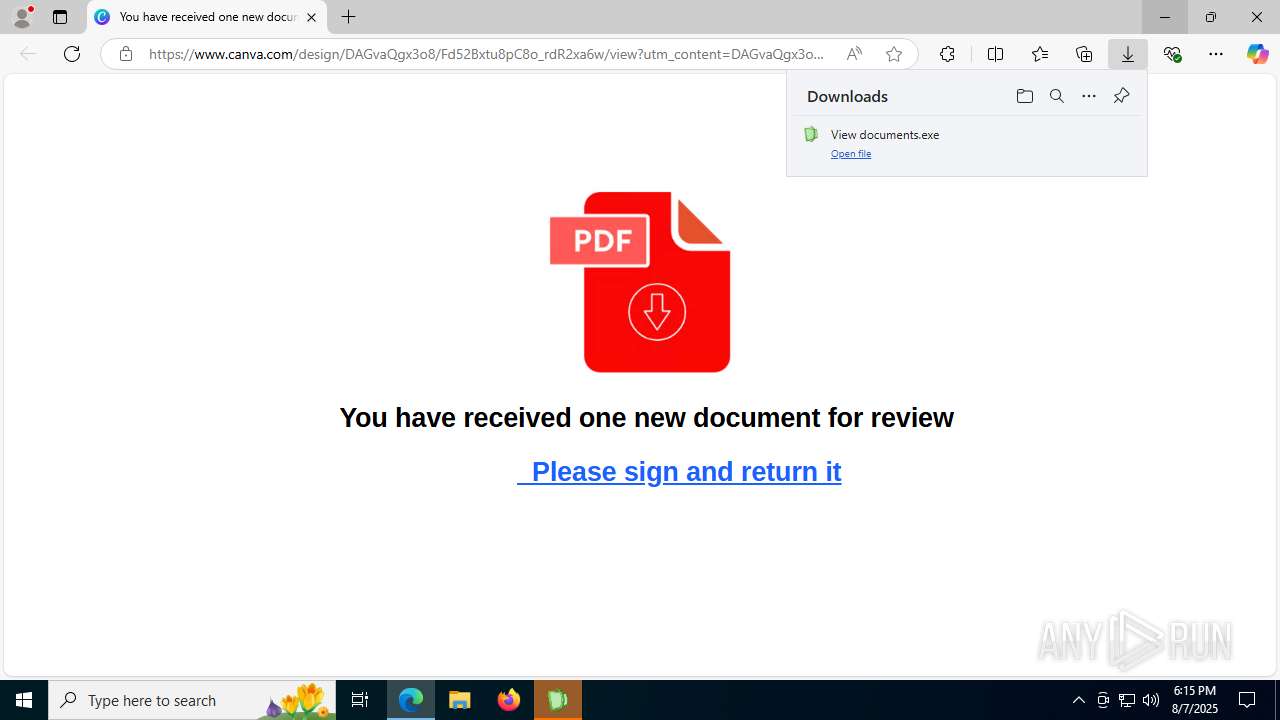Open the Favorites list
This screenshot has height=720, width=1280.
click(1040, 54)
